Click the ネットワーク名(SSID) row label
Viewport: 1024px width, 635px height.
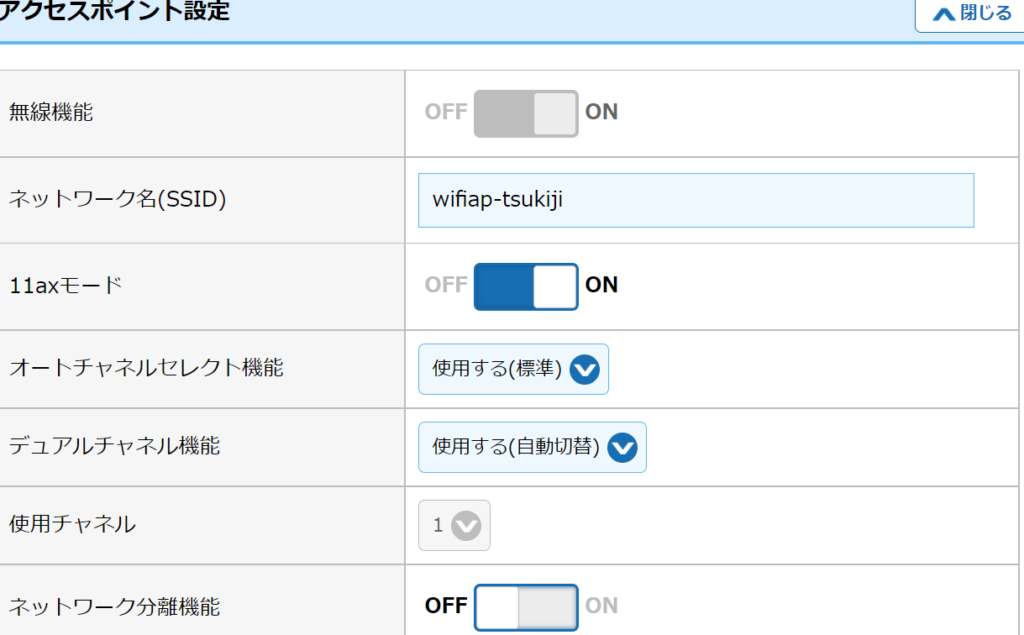click(118, 199)
